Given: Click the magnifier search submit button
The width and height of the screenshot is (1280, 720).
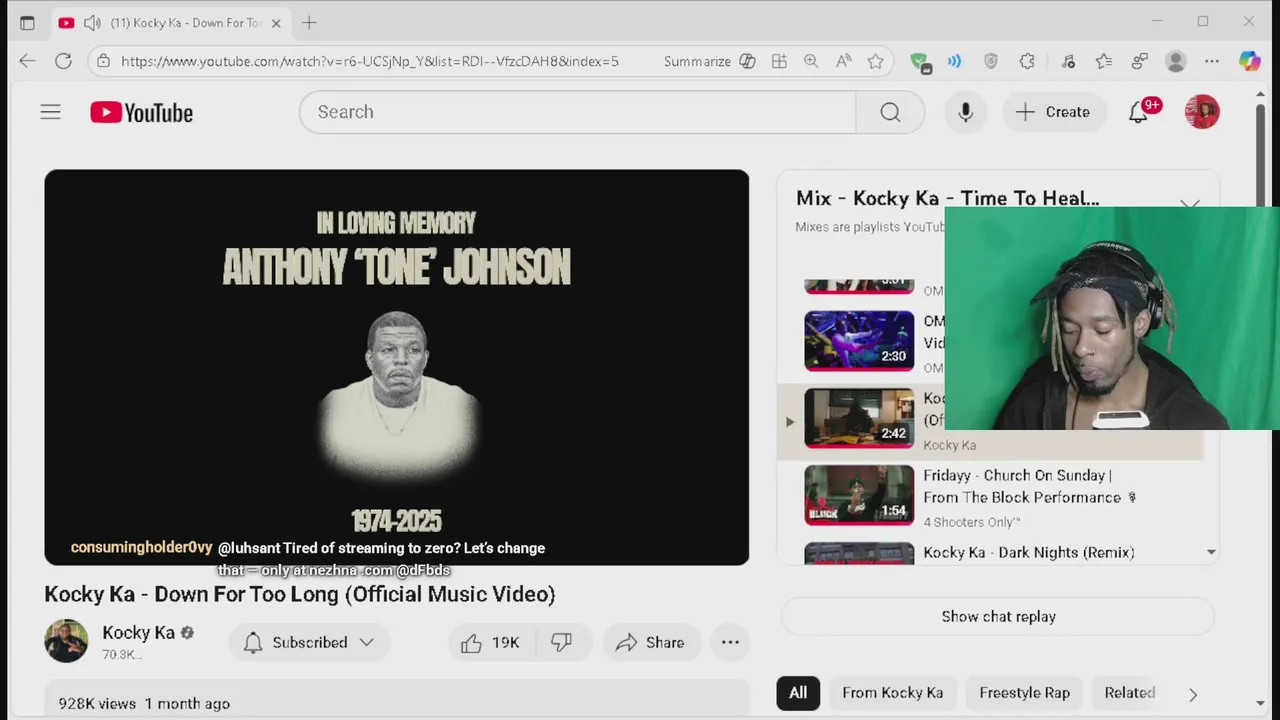Looking at the screenshot, I should pos(890,112).
